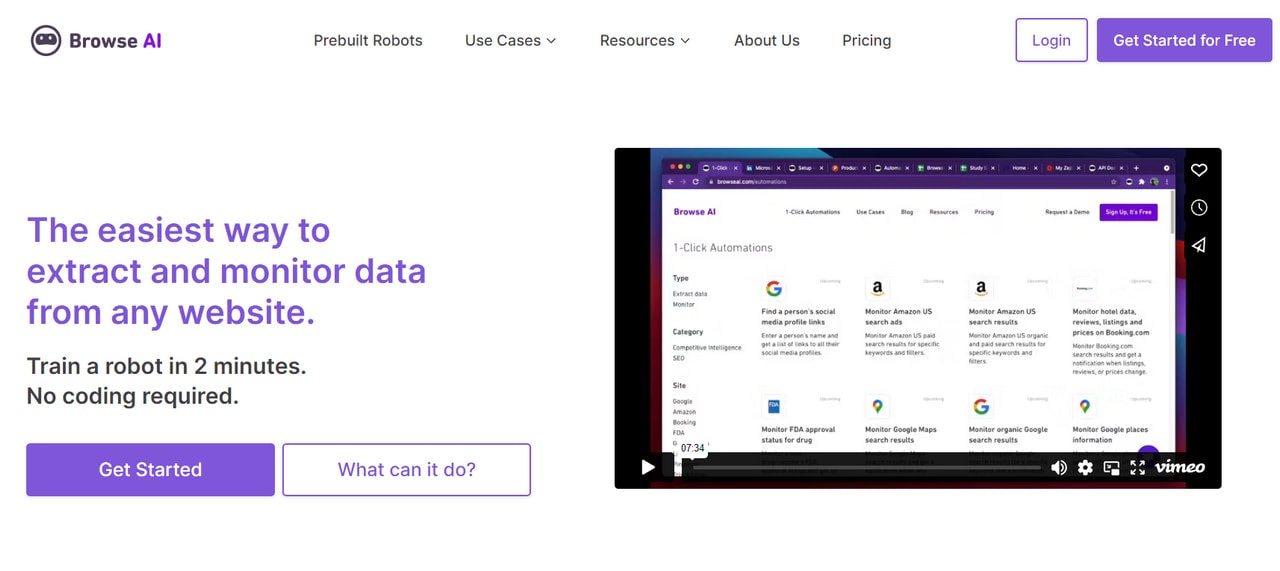Click the purple Get Started button
This screenshot has width=1280, height=571.
[x=150, y=470]
